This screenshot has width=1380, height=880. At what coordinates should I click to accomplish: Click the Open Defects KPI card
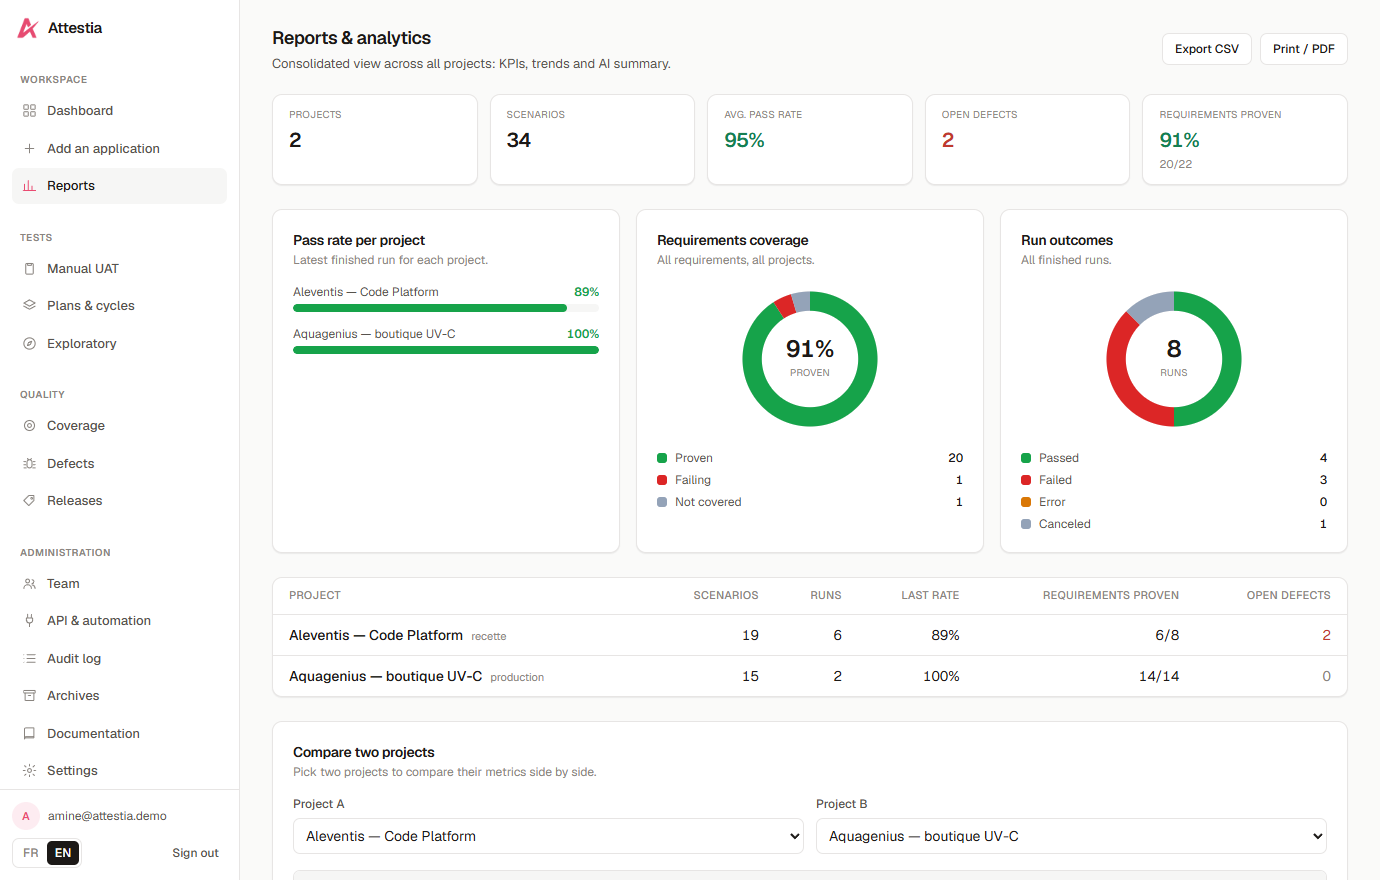tap(1027, 139)
